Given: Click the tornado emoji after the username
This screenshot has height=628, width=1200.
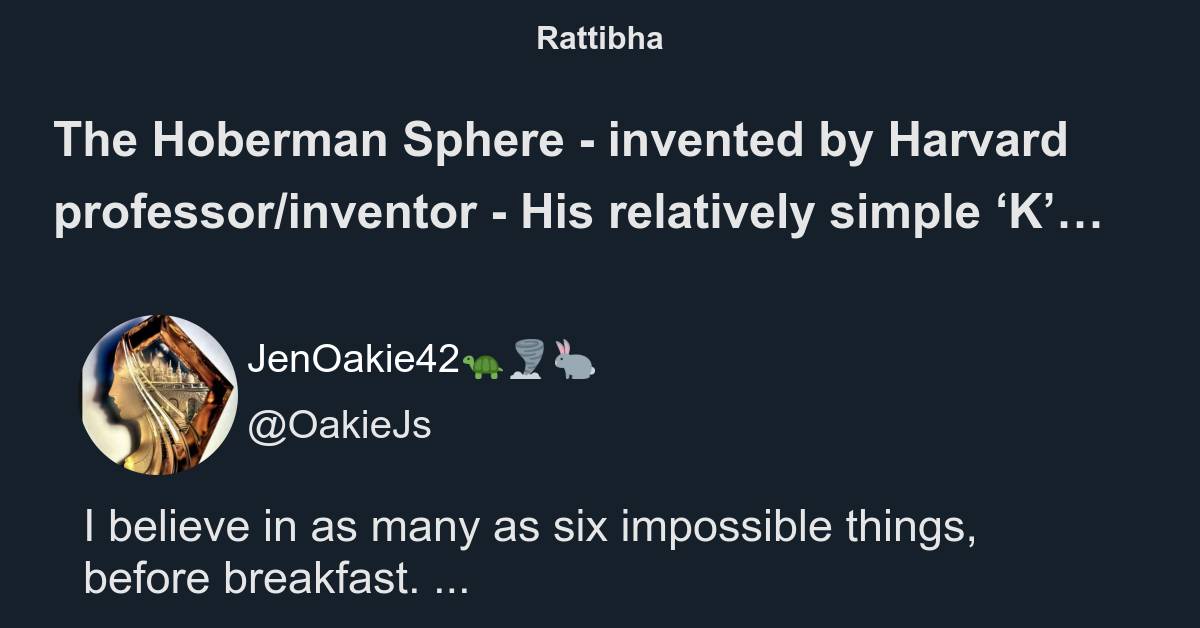Looking at the screenshot, I should 526,360.
